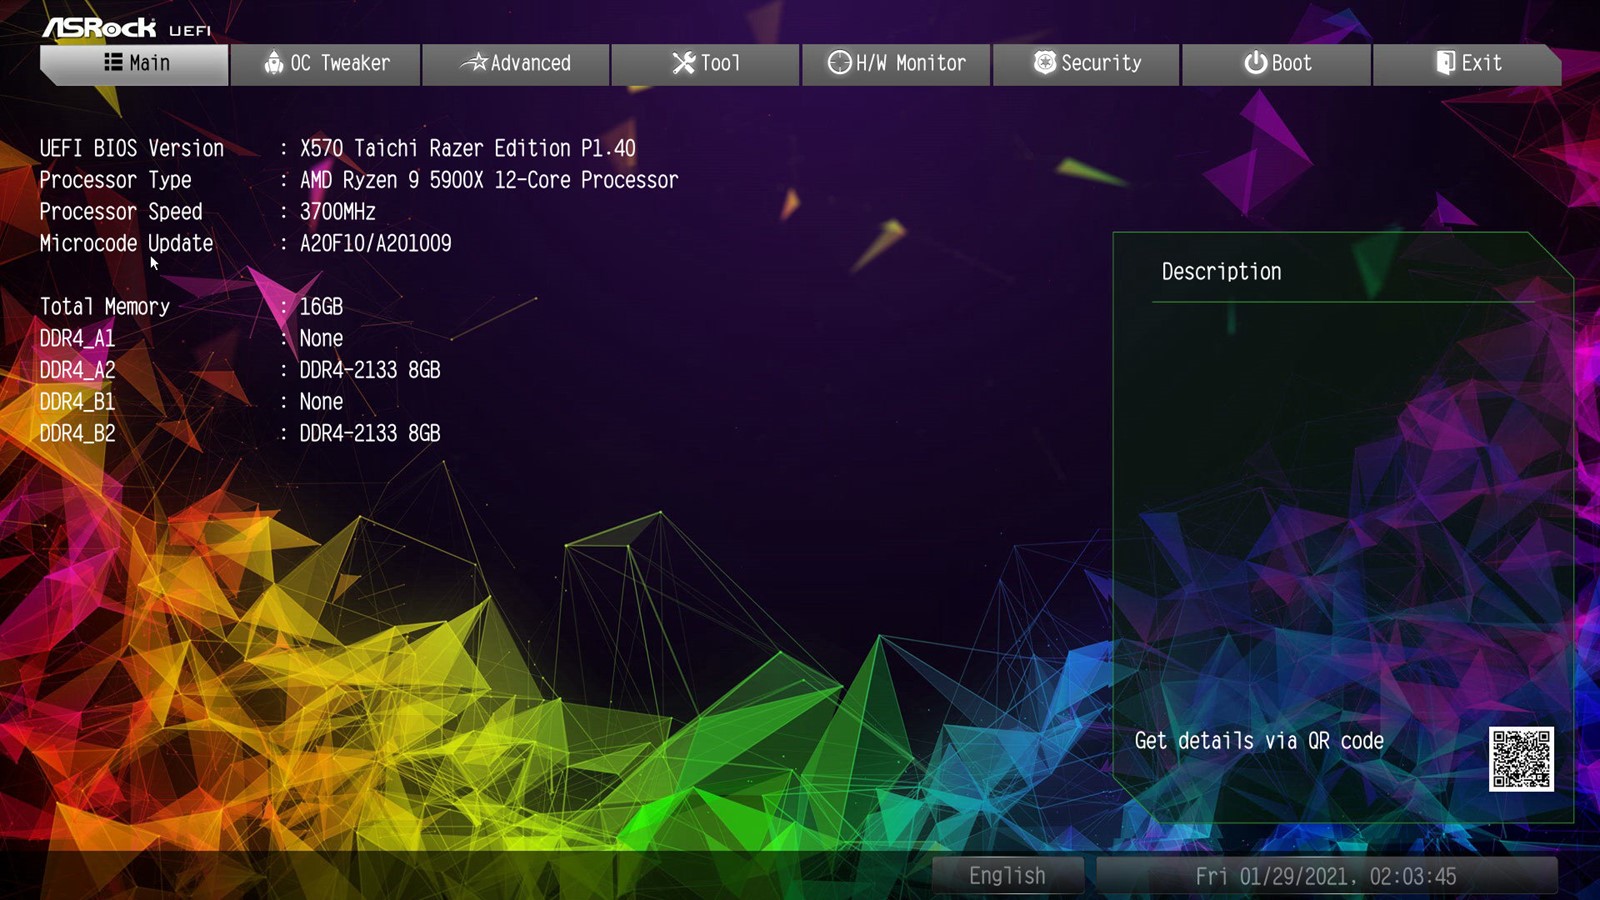Switch to the Main tab label

coord(150,63)
